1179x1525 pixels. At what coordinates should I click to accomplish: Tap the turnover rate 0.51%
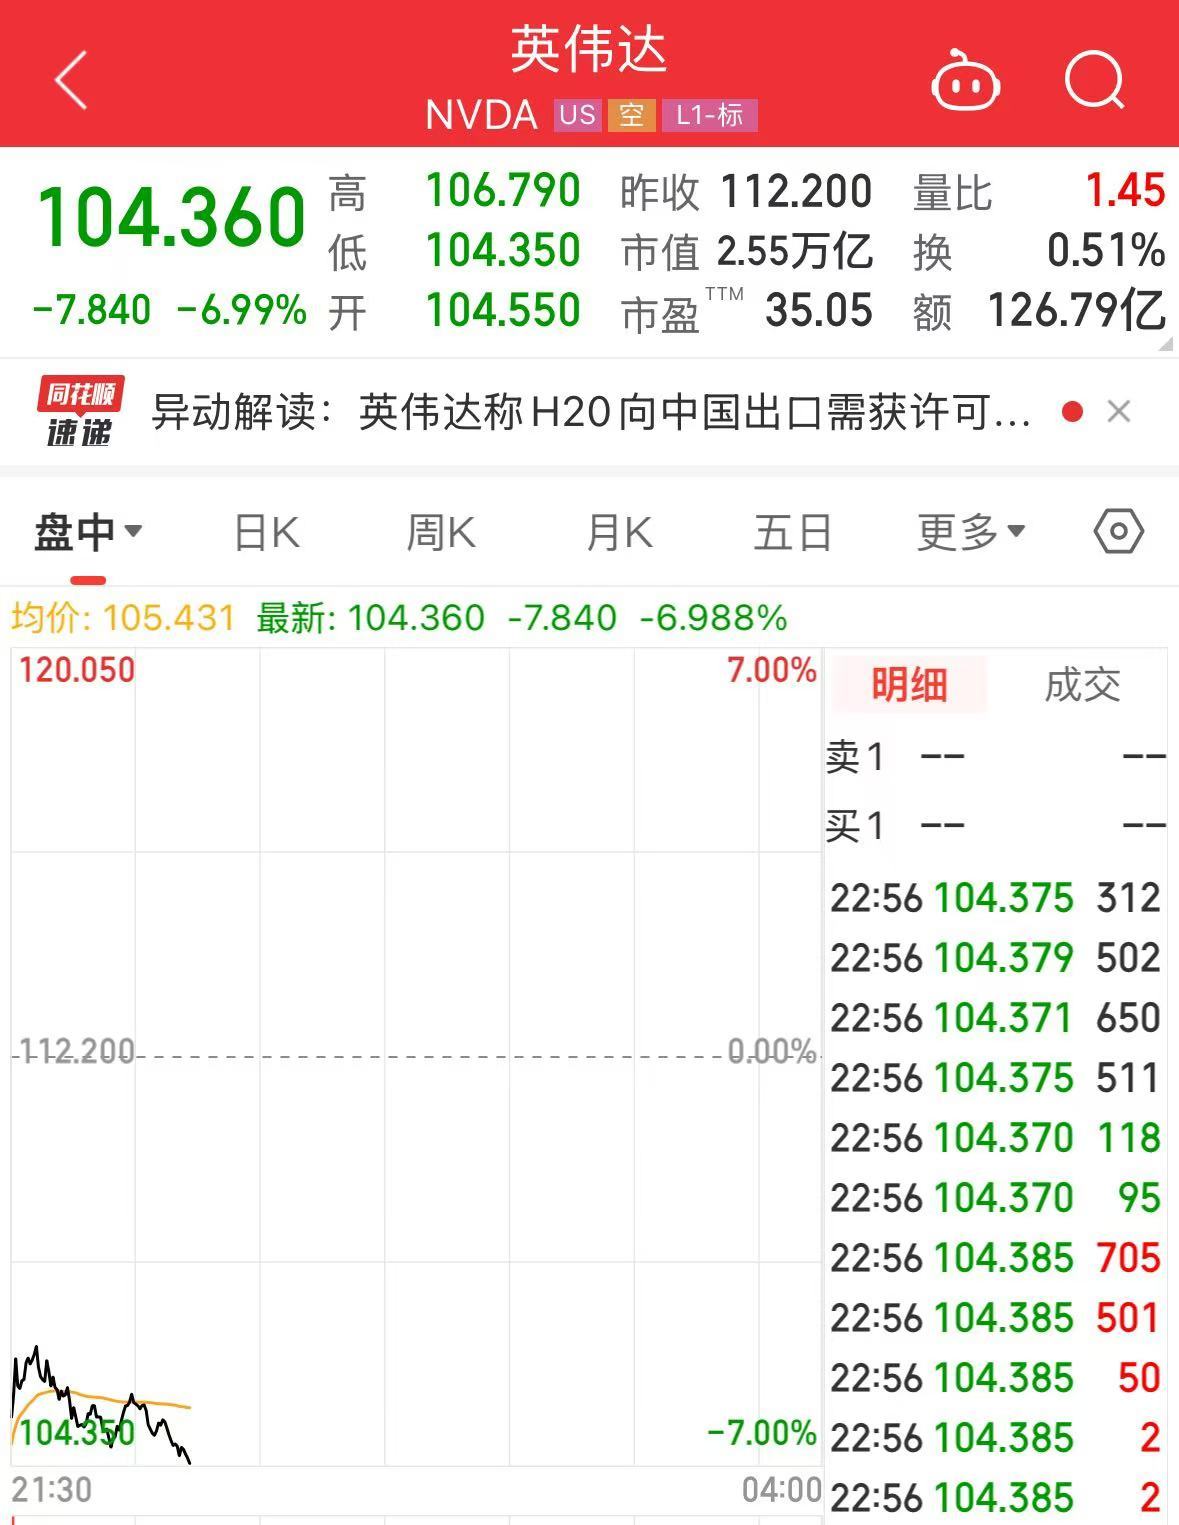click(1106, 250)
